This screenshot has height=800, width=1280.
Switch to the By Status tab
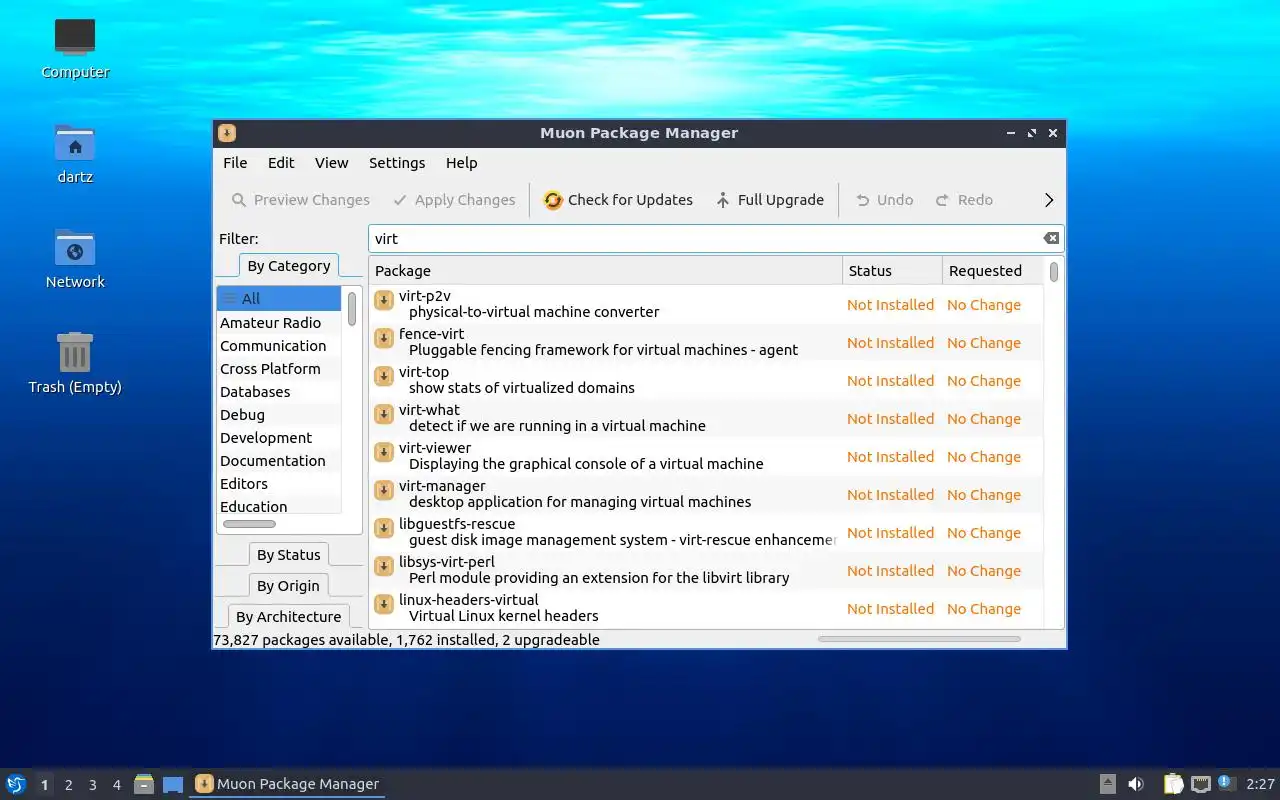click(289, 555)
